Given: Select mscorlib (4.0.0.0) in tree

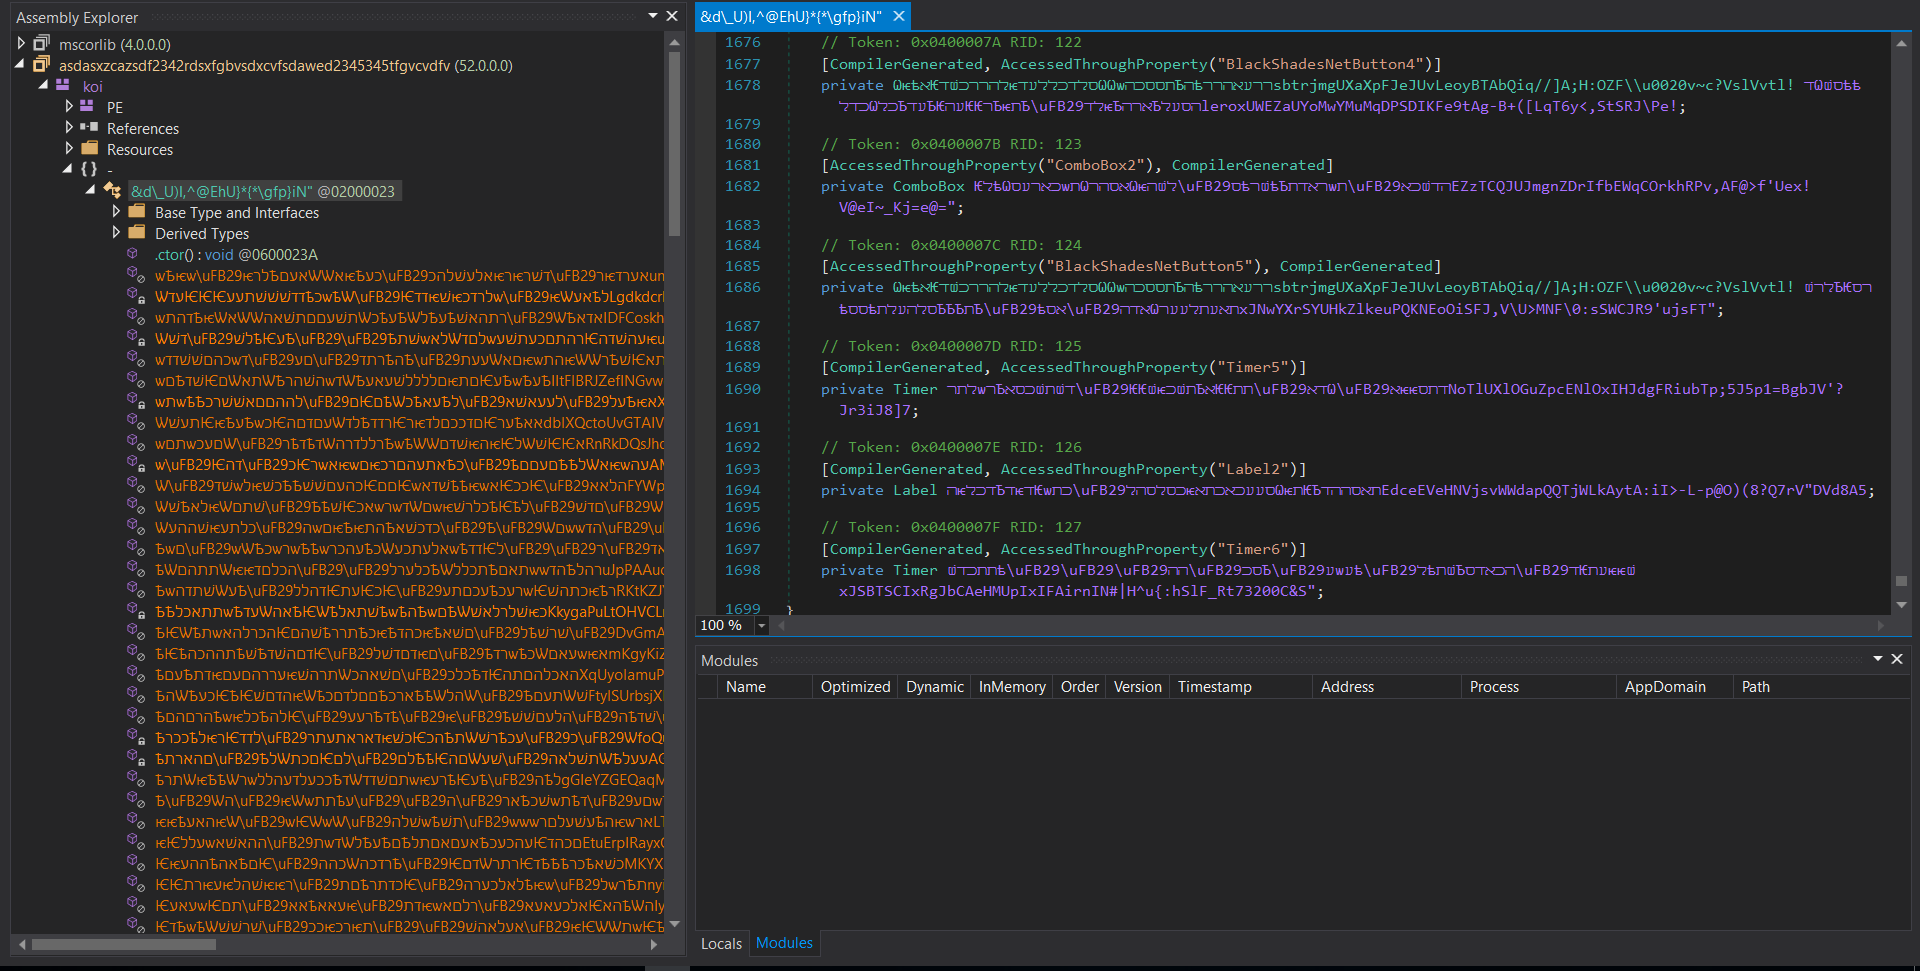Looking at the screenshot, I should tap(114, 44).
